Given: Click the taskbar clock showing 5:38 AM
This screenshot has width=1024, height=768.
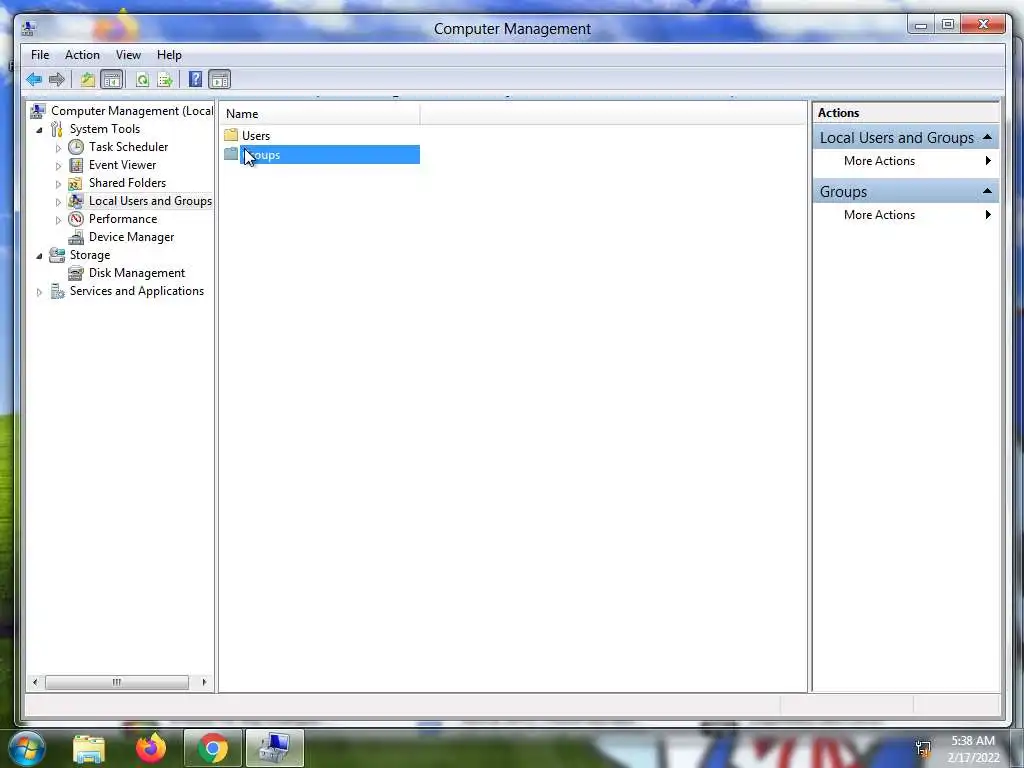Looking at the screenshot, I should [972, 749].
